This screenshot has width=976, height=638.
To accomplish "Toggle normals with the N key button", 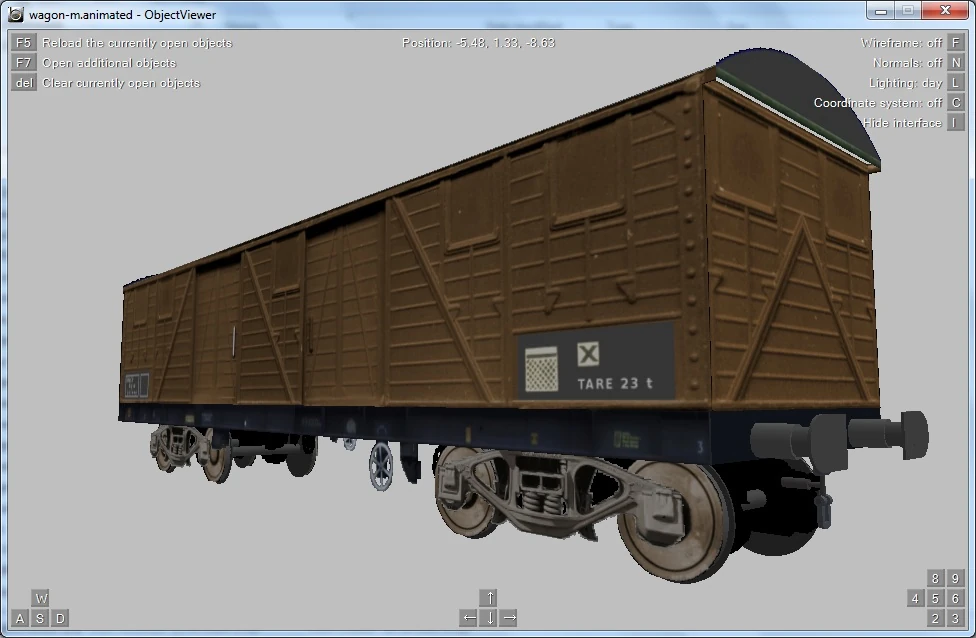I will tap(955, 62).
